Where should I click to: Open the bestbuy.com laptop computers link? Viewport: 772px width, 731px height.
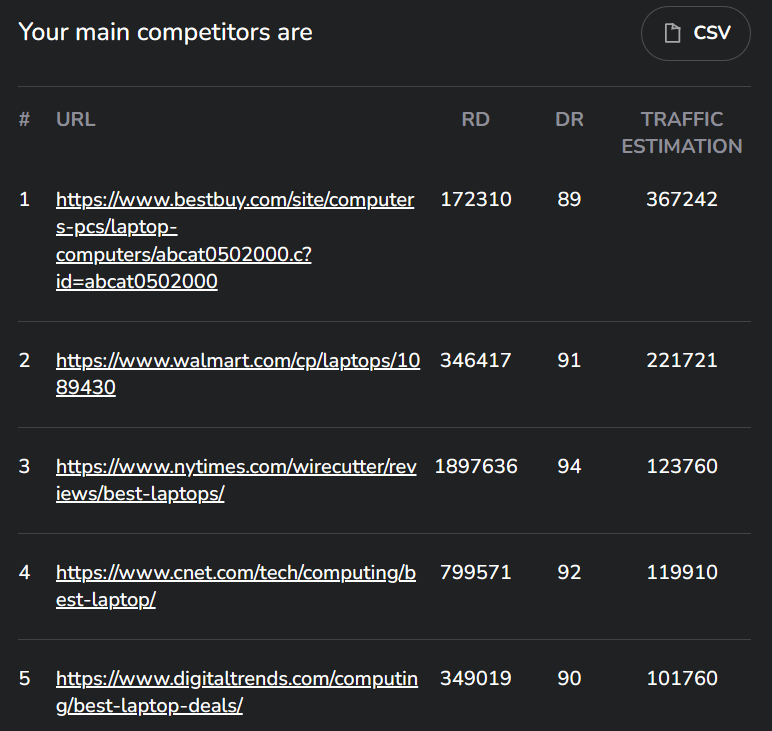[x=235, y=241]
